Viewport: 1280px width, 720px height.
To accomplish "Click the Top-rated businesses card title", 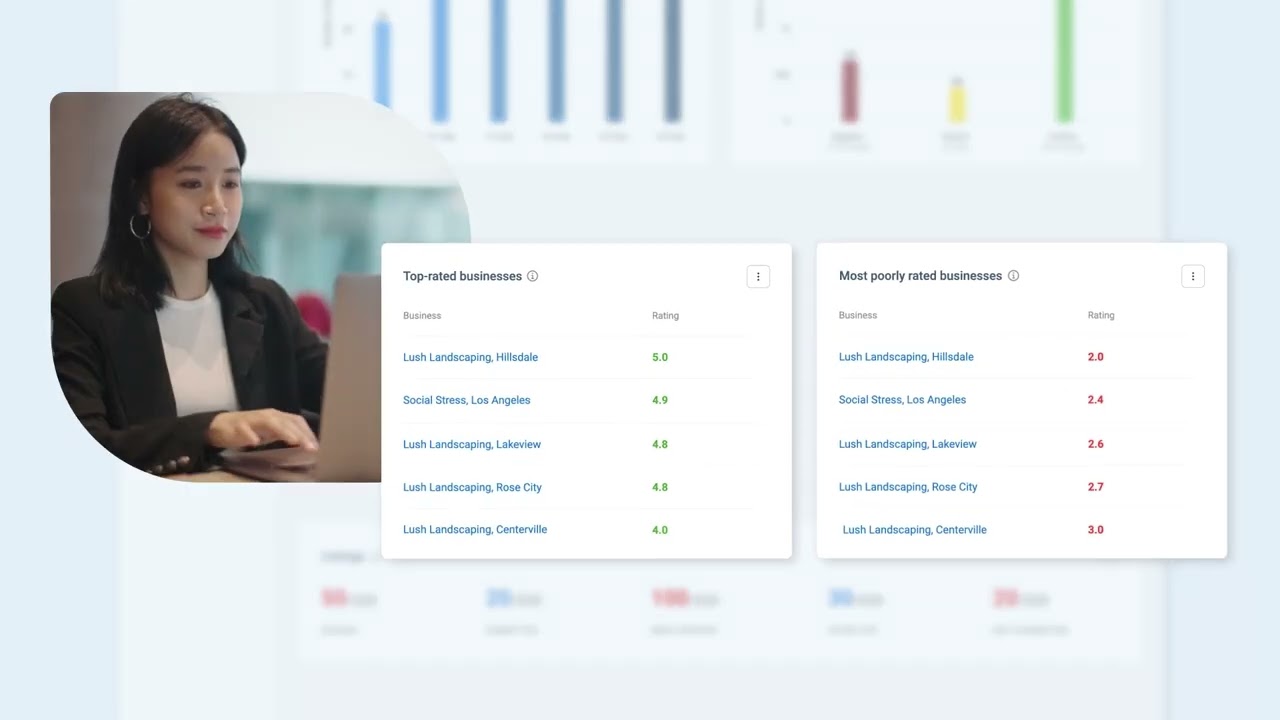I will coord(462,276).
